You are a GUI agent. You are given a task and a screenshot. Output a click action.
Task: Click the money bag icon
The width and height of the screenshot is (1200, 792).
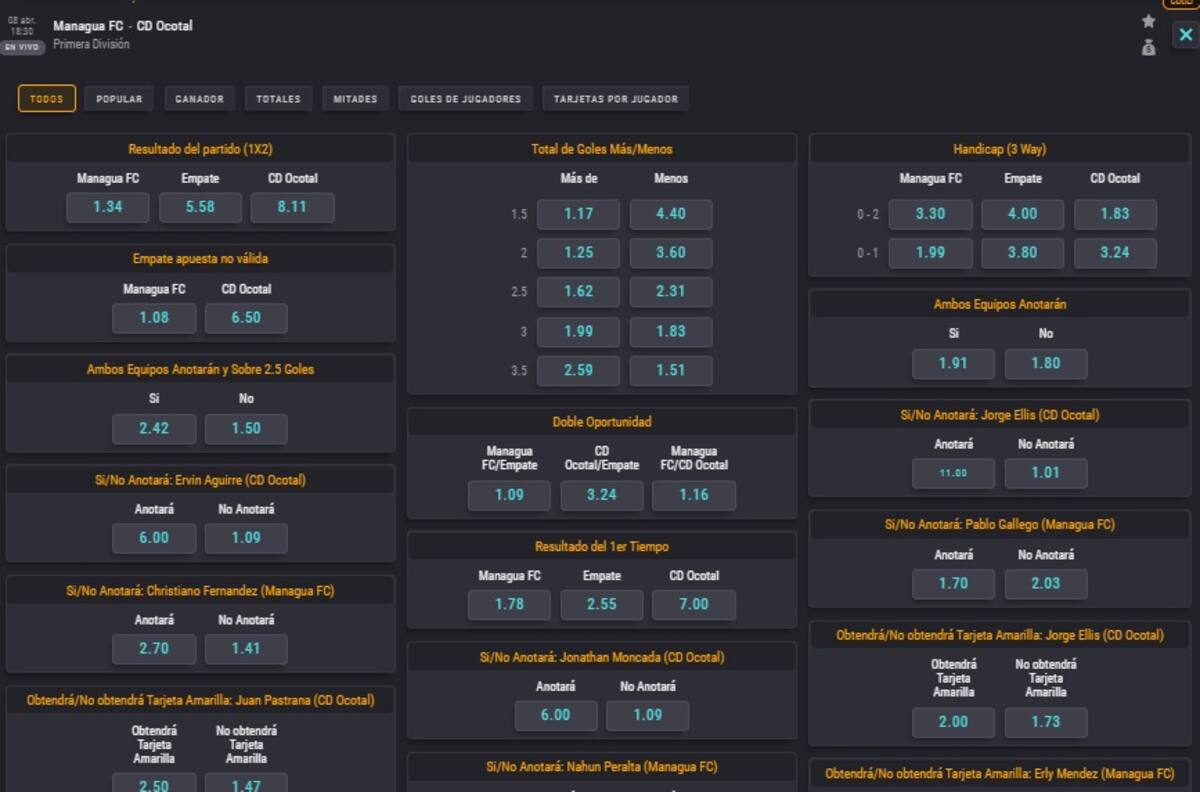coord(1148,47)
